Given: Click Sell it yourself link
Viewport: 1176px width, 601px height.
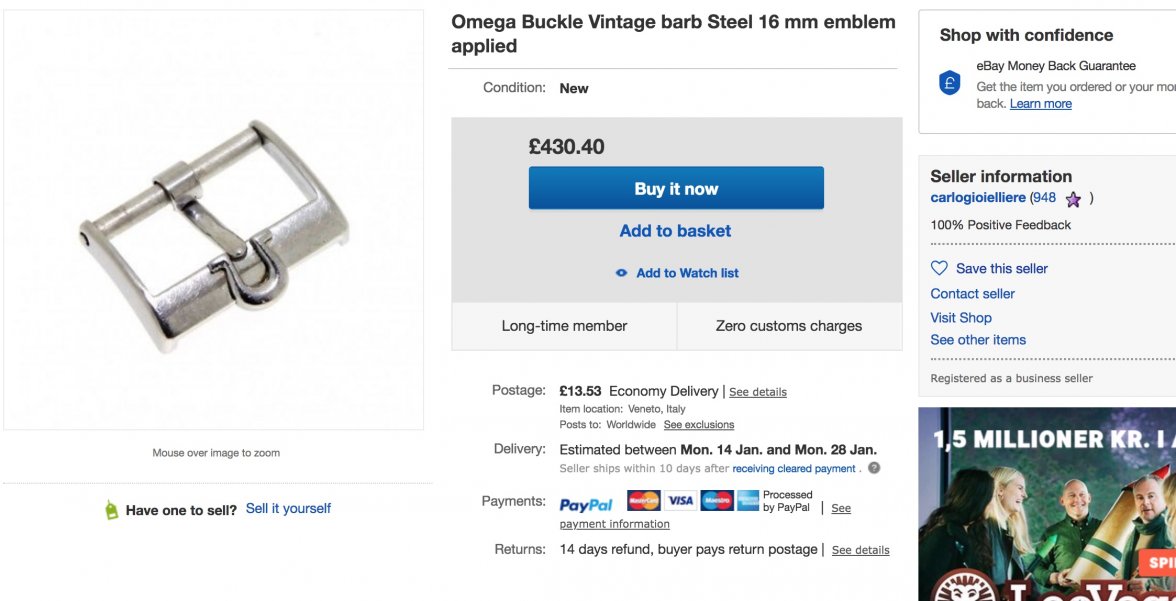Looking at the screenshot, I should (288, 509).
